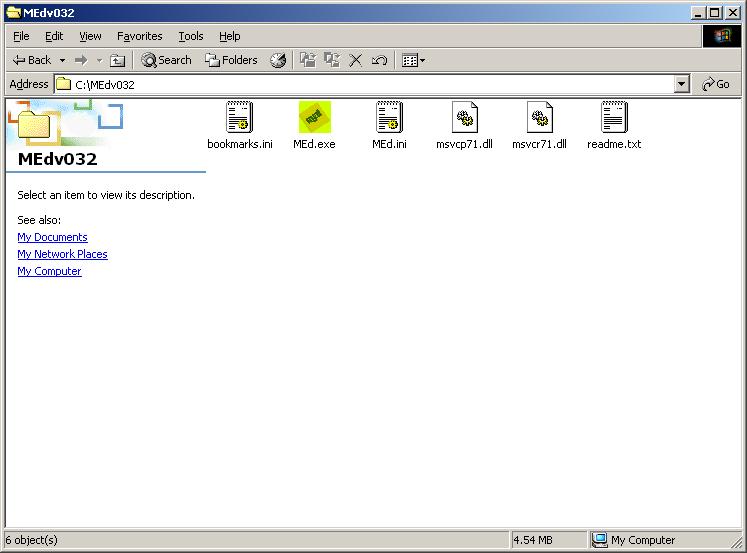This screenshot has width=747, height=553.
Task: Select the msvcr71.dll file icon
Action: click(x=539, y=117)
